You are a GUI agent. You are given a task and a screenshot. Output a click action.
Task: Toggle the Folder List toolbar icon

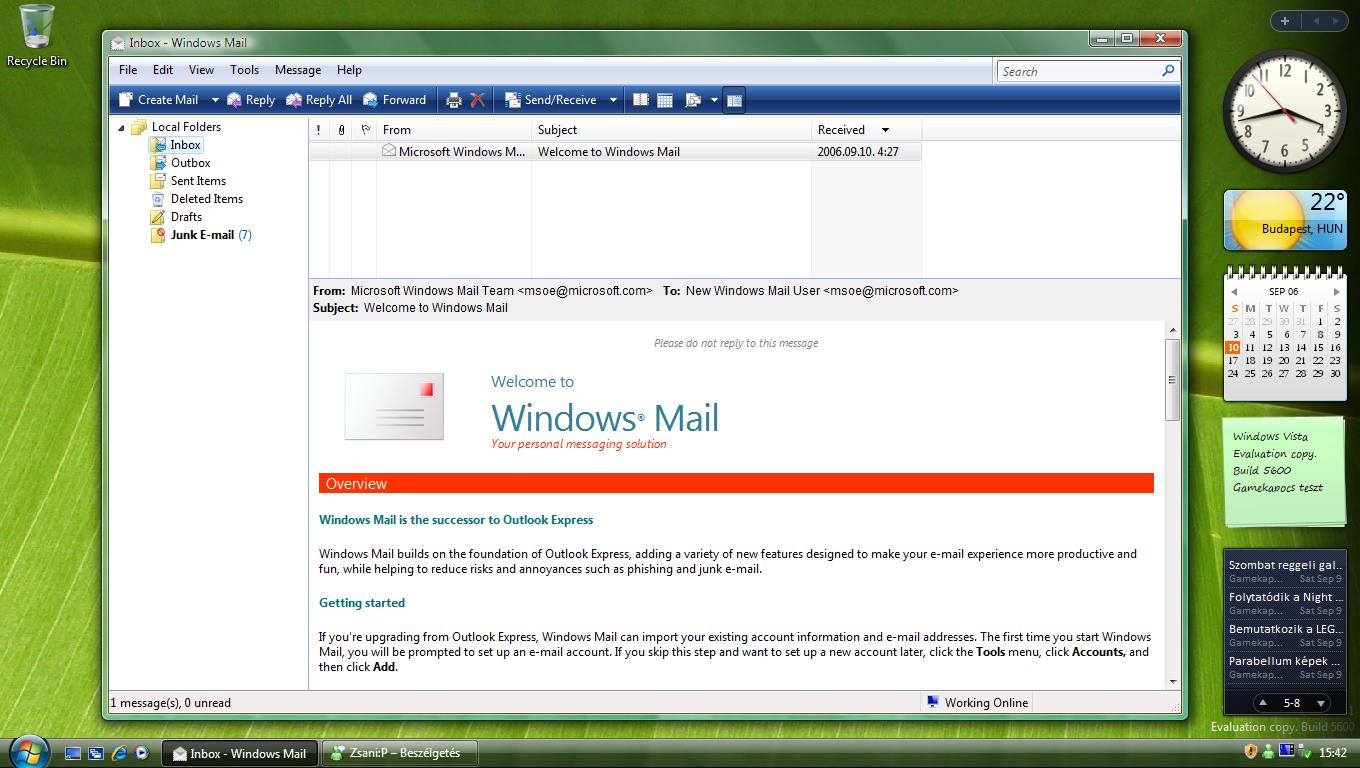tap(734, 100)
